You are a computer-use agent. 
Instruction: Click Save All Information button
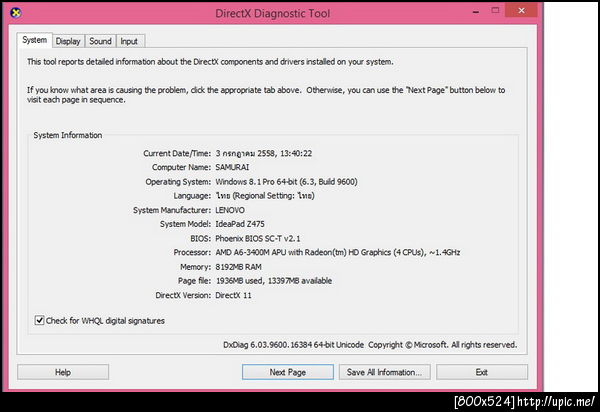point(384,372)
